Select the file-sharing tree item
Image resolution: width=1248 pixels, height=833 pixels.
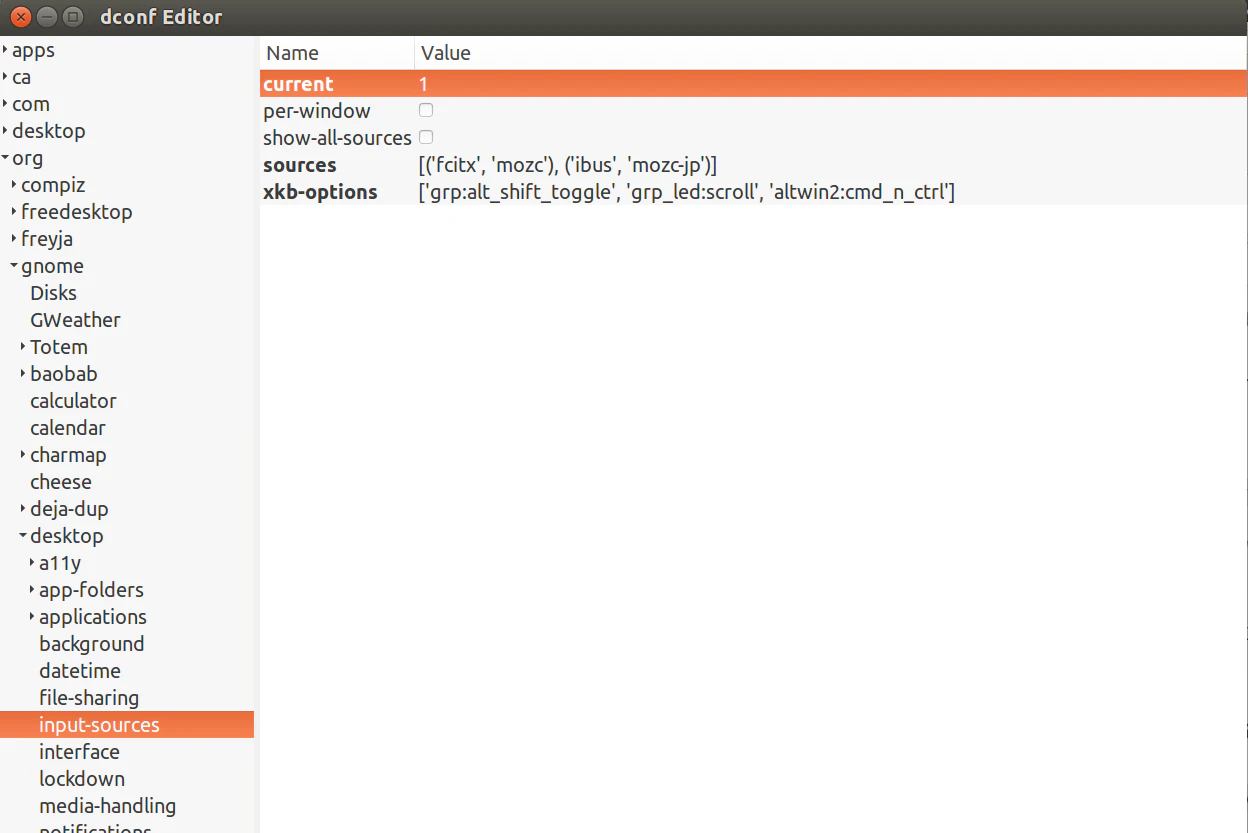[x=89, y=698]
